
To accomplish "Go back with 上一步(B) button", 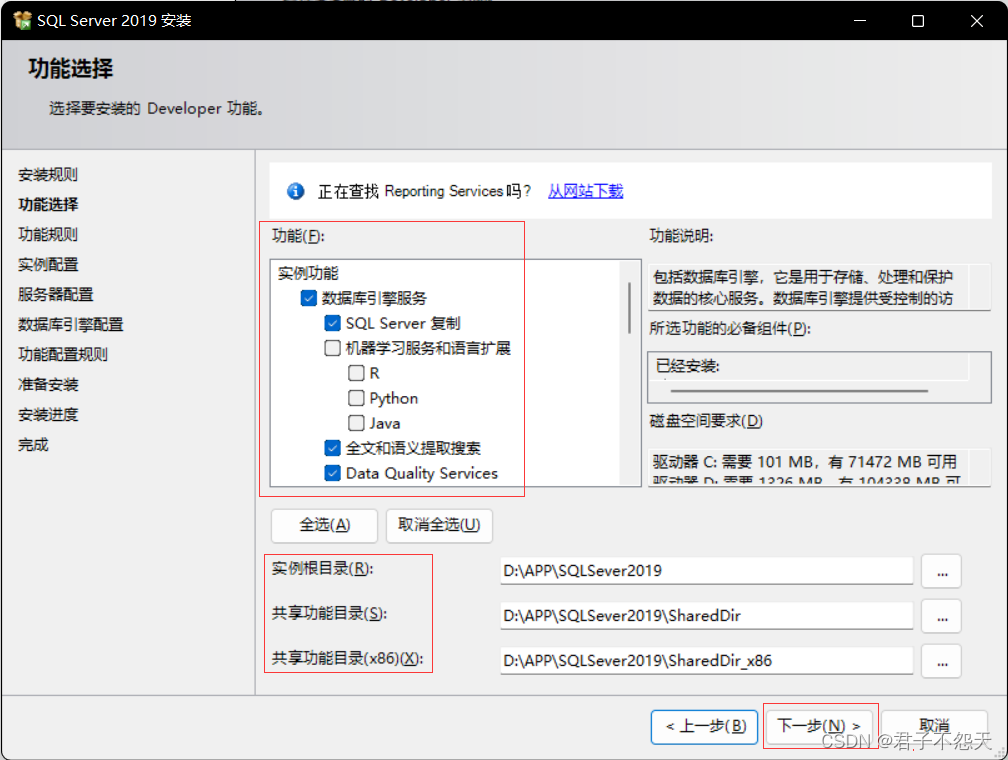I will pos(705,727).
